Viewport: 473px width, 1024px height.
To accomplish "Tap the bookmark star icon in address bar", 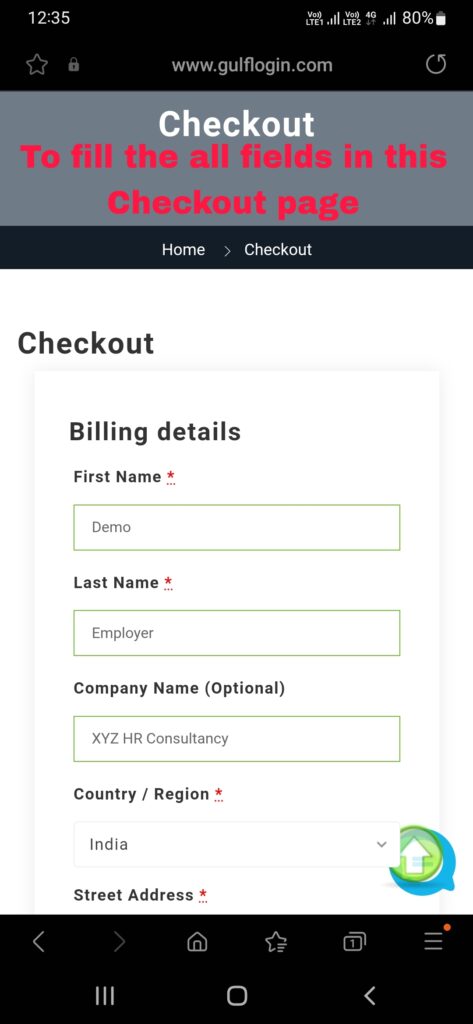I will click(x=37, y=65).
